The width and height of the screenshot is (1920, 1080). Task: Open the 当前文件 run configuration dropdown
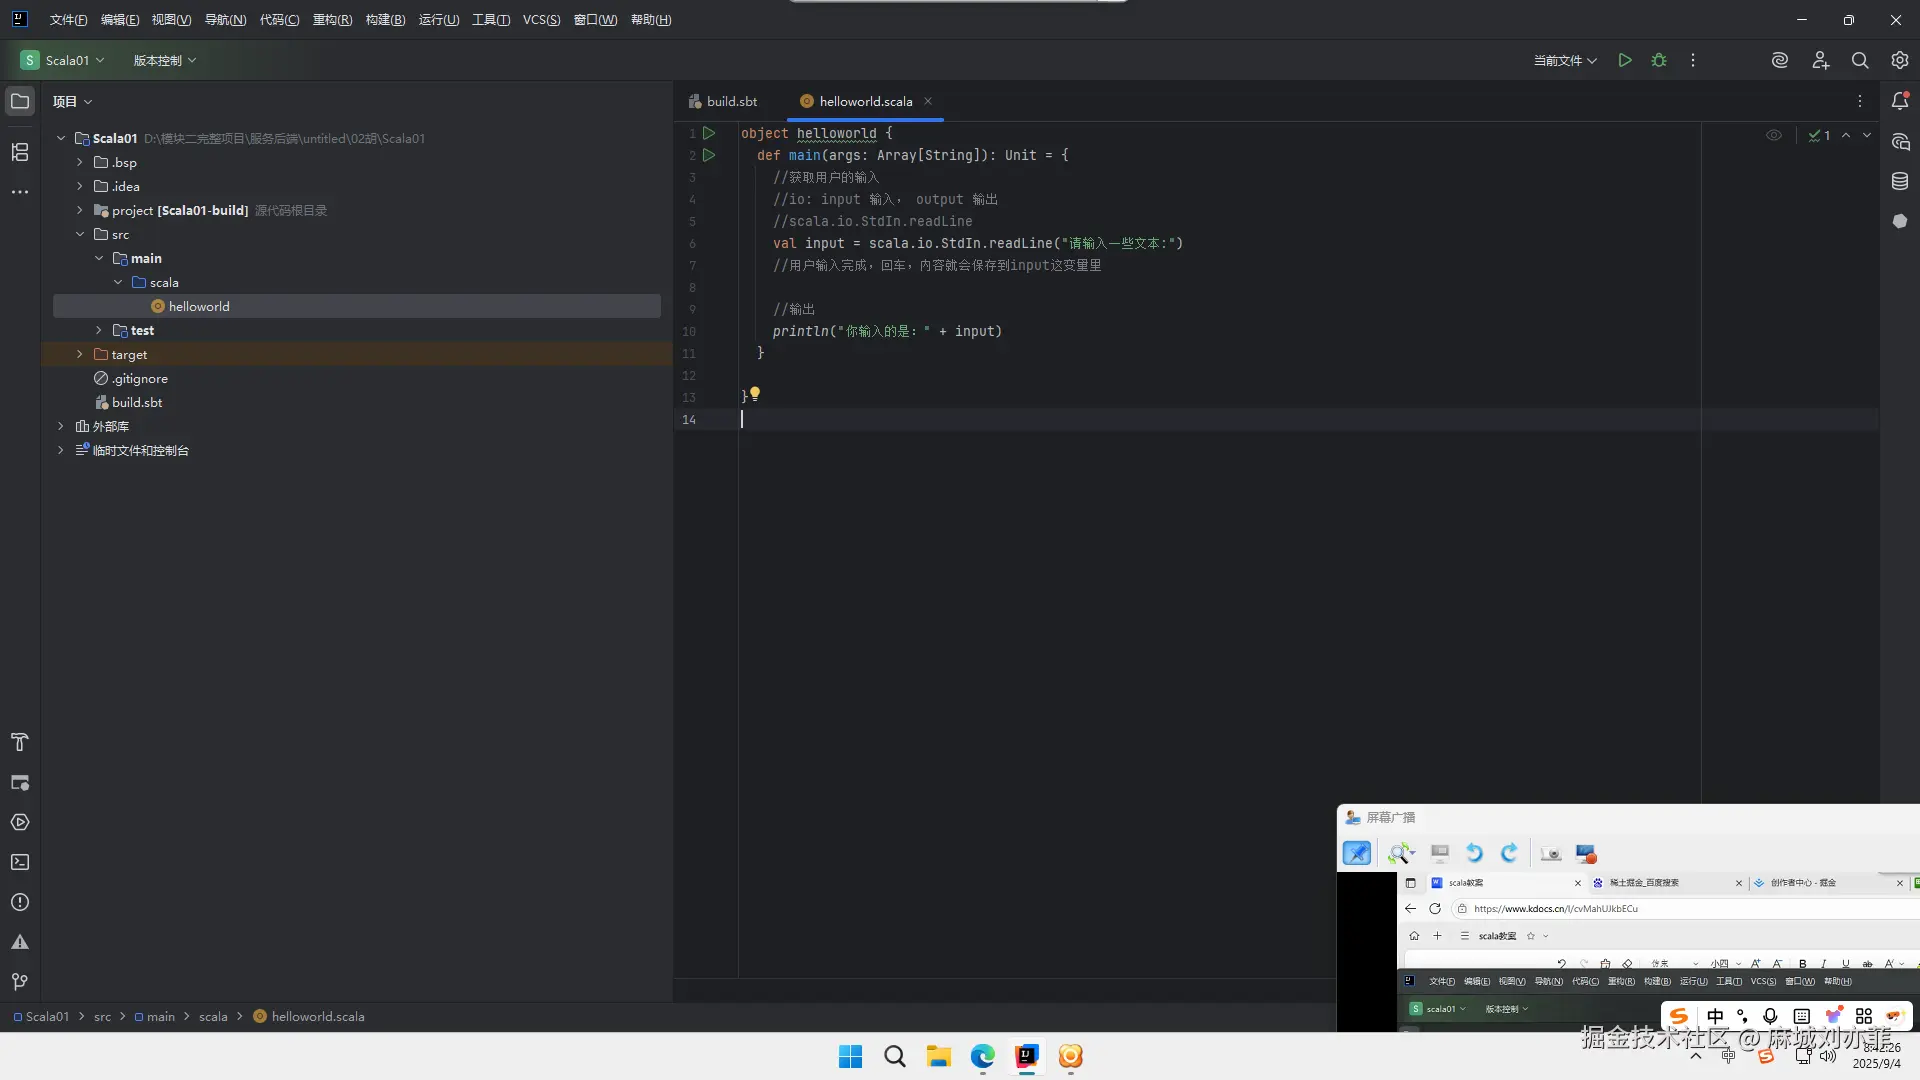pos(1565,60)
